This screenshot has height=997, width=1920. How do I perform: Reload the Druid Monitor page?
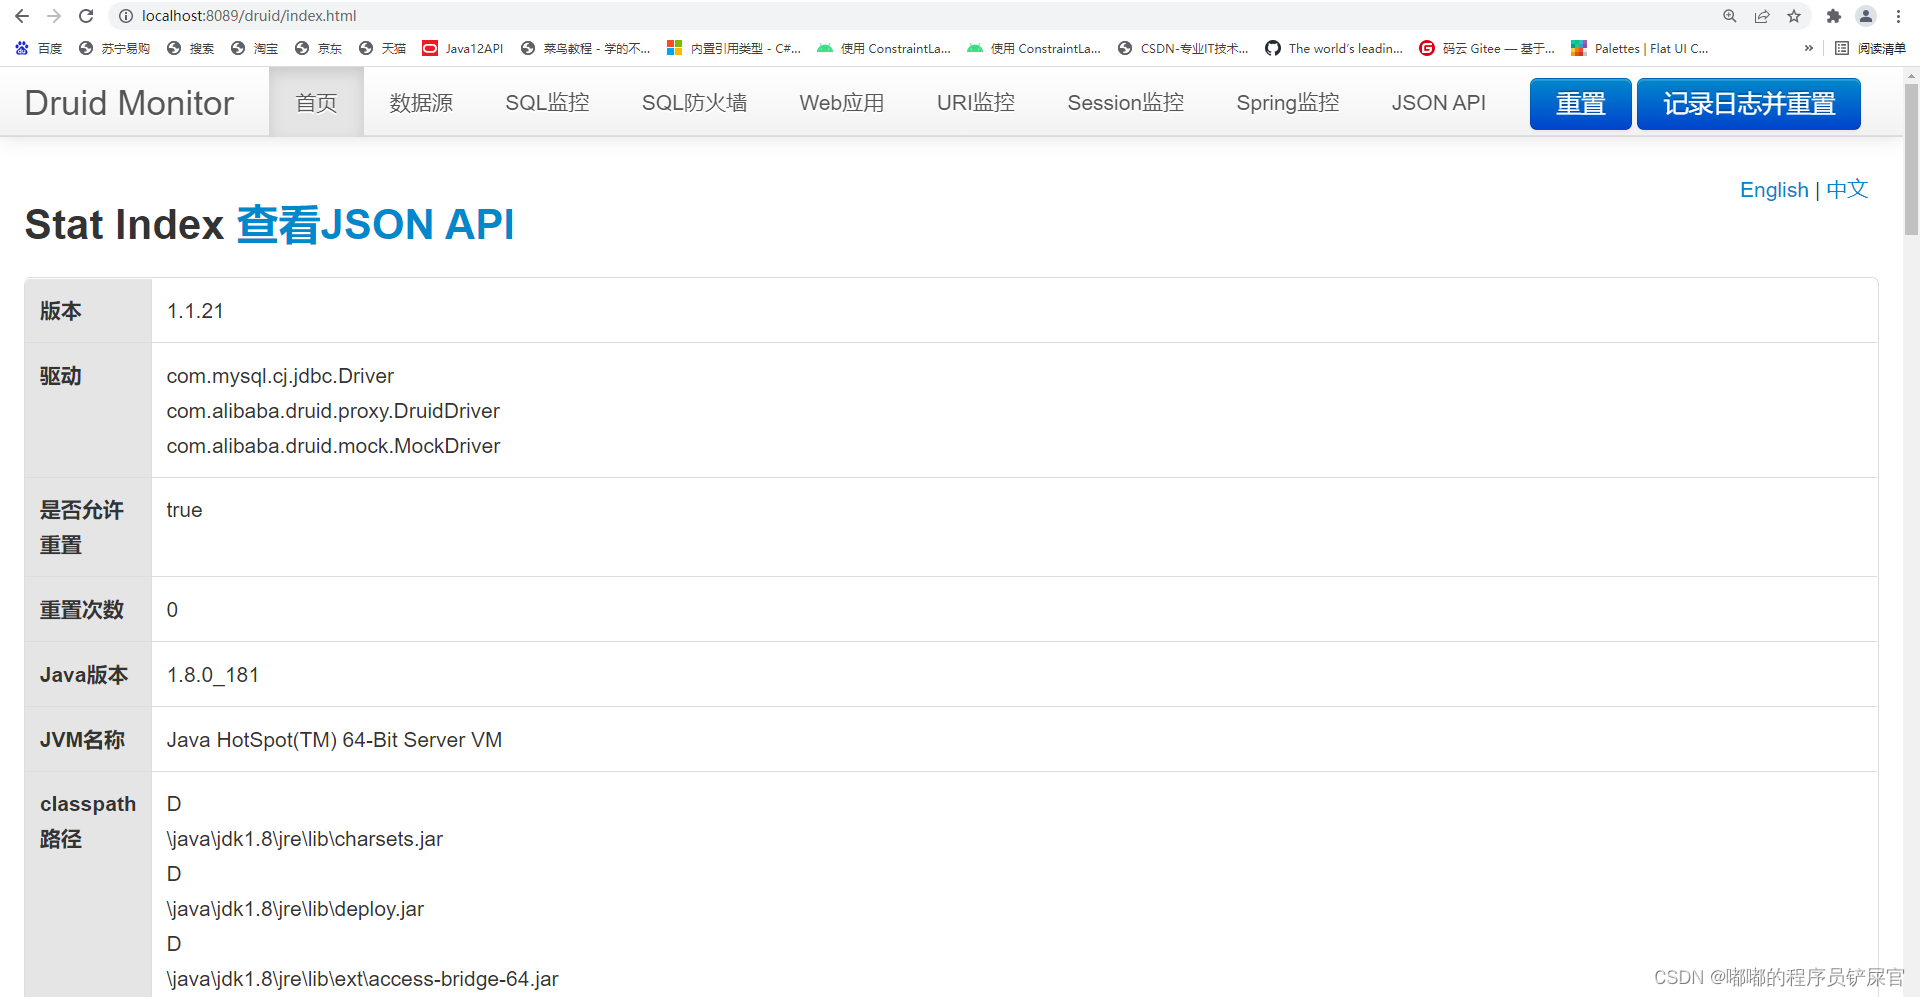tap(86, 16)
